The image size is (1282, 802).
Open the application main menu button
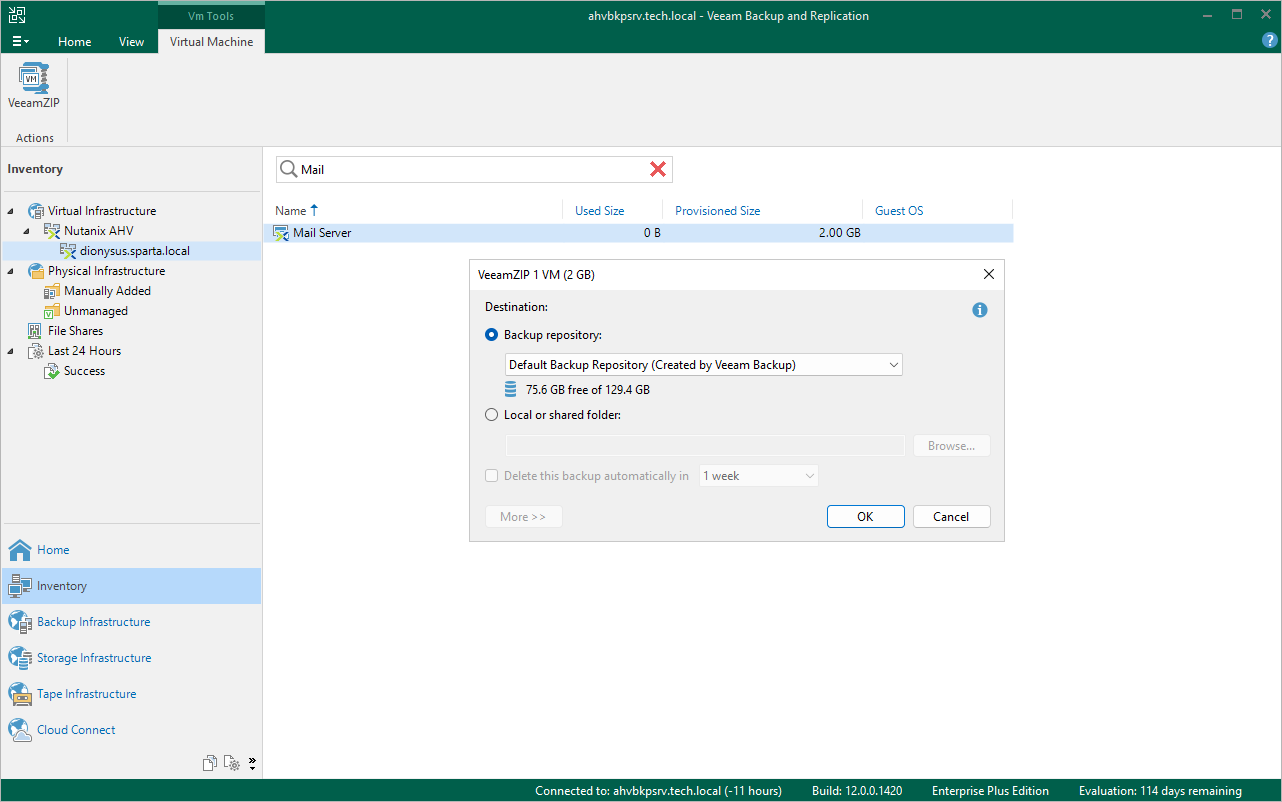click(x=20, y=42)
